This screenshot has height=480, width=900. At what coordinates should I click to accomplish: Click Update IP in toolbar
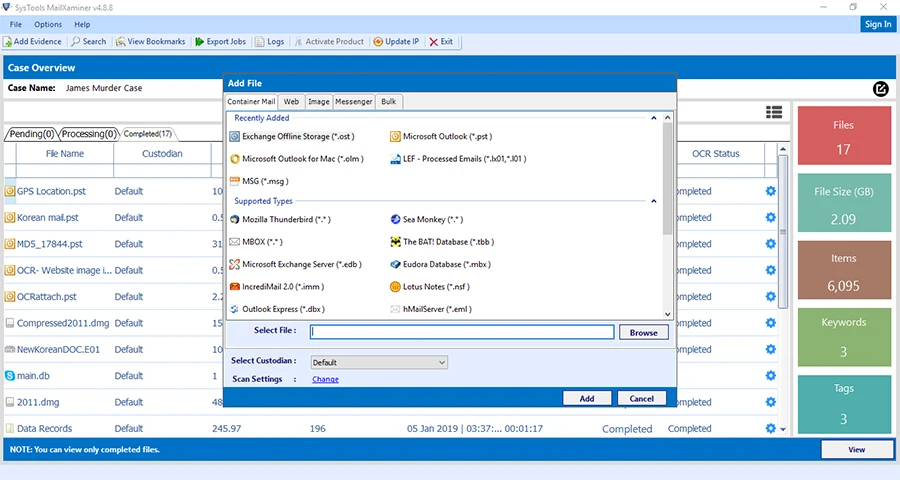396,41
